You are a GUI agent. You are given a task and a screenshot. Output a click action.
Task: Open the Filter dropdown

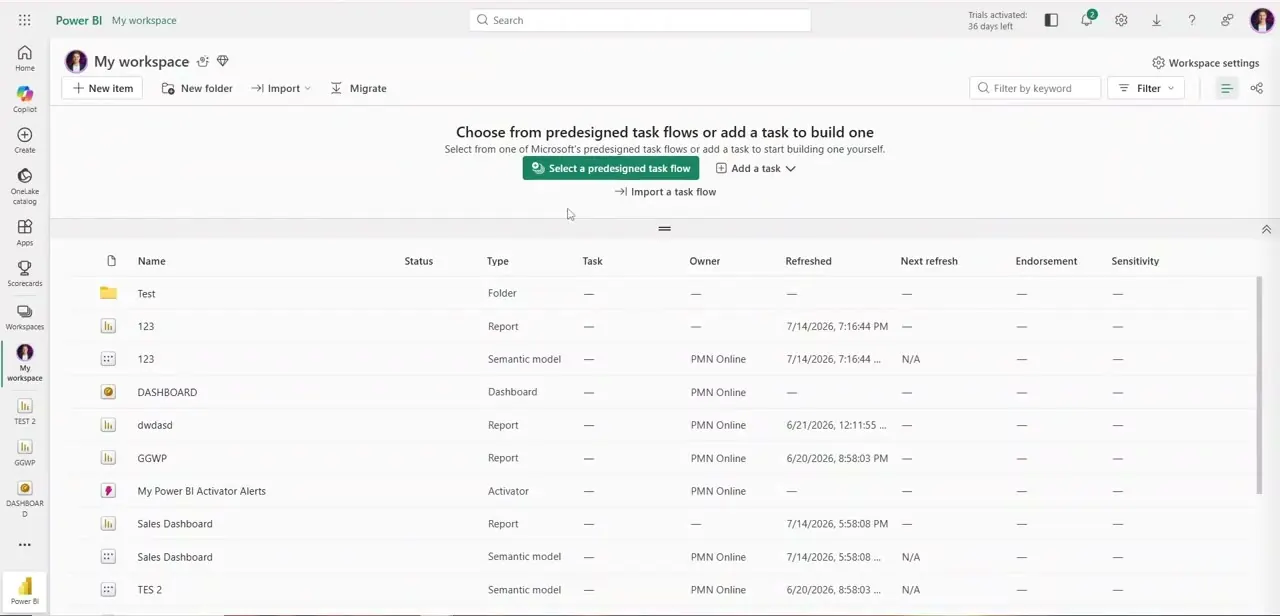tap(1146, 88)
